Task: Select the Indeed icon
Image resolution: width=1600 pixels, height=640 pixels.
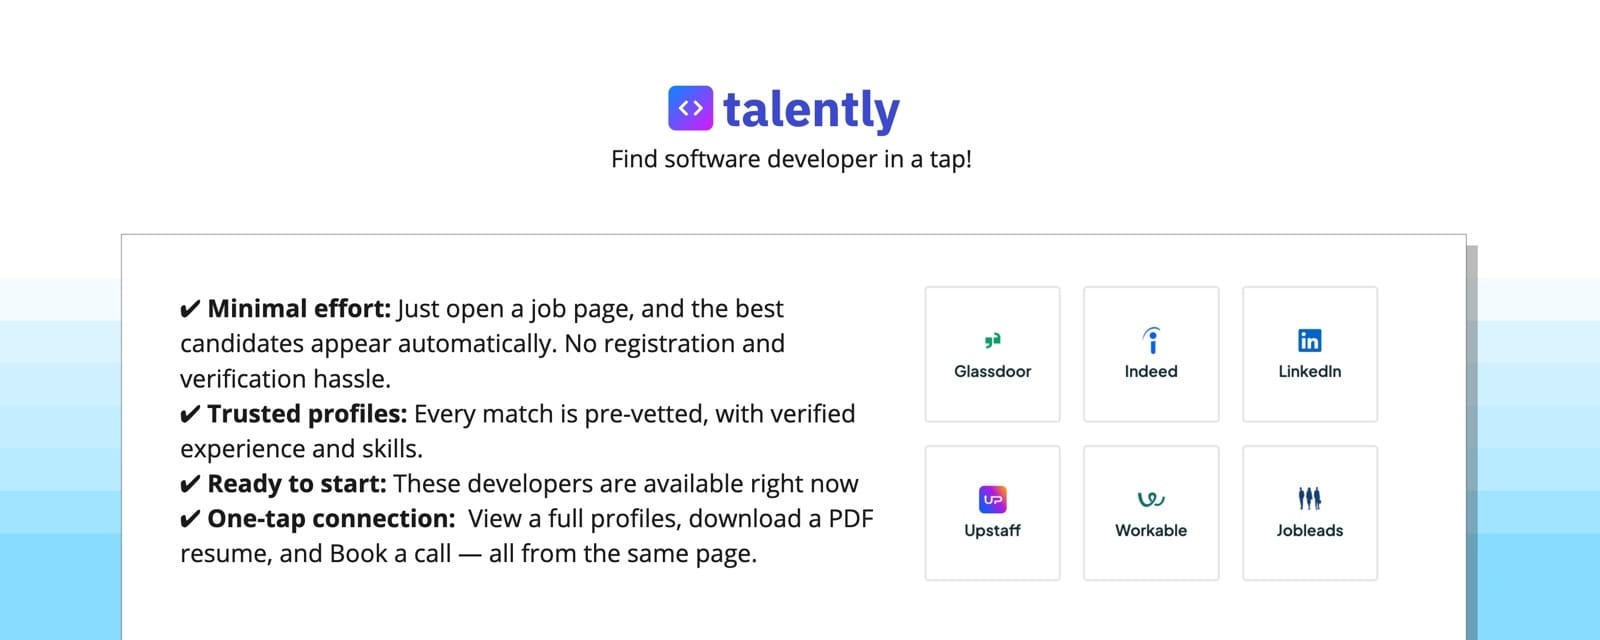Action: 1151,340
